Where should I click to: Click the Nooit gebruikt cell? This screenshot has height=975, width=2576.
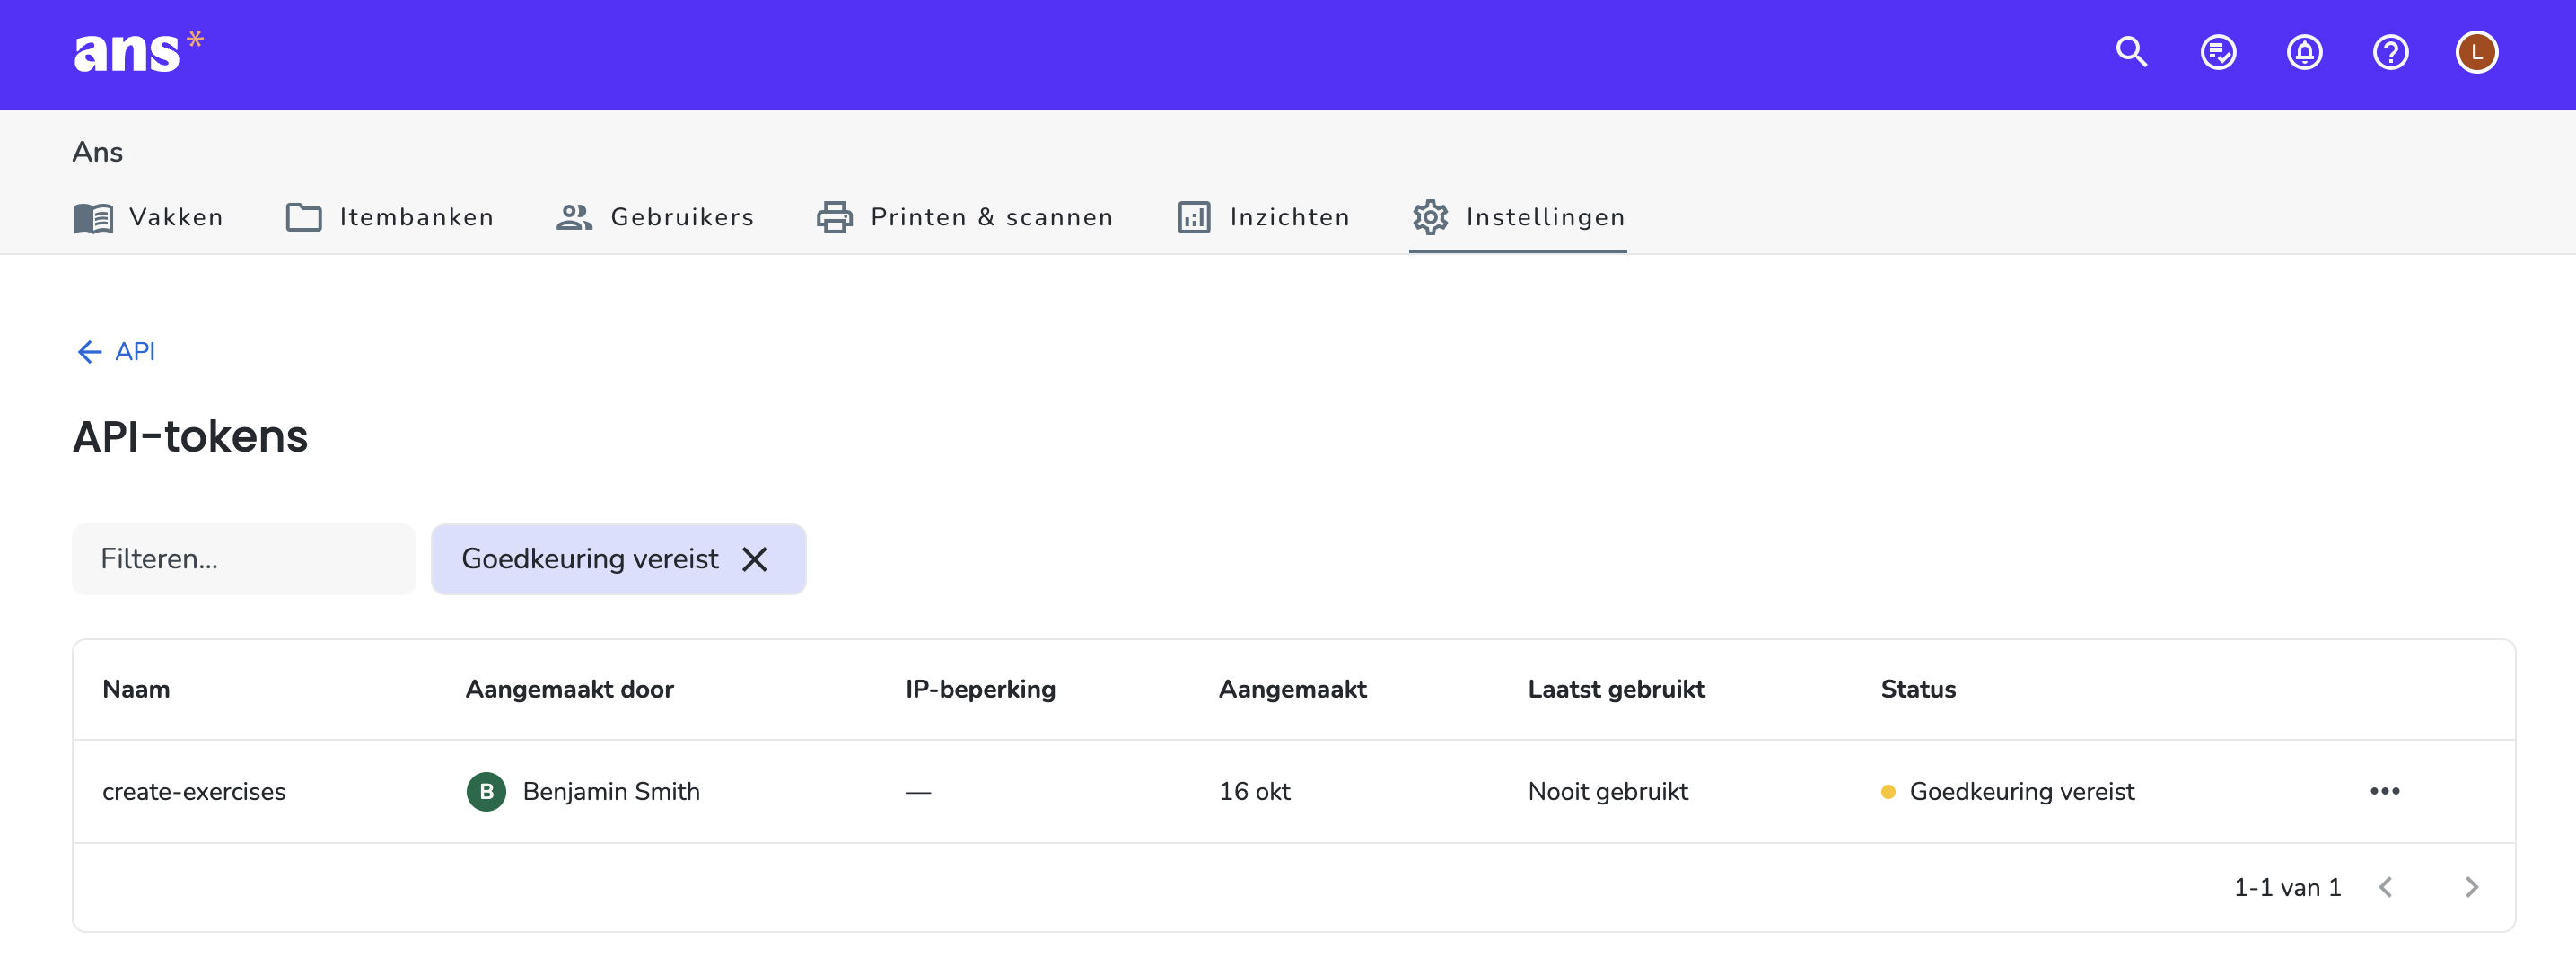(1607, 791)
